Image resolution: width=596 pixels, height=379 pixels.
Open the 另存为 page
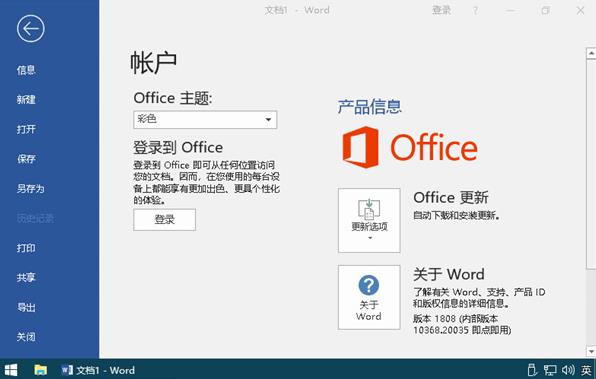pyautogui.click(x=30, y=189)
